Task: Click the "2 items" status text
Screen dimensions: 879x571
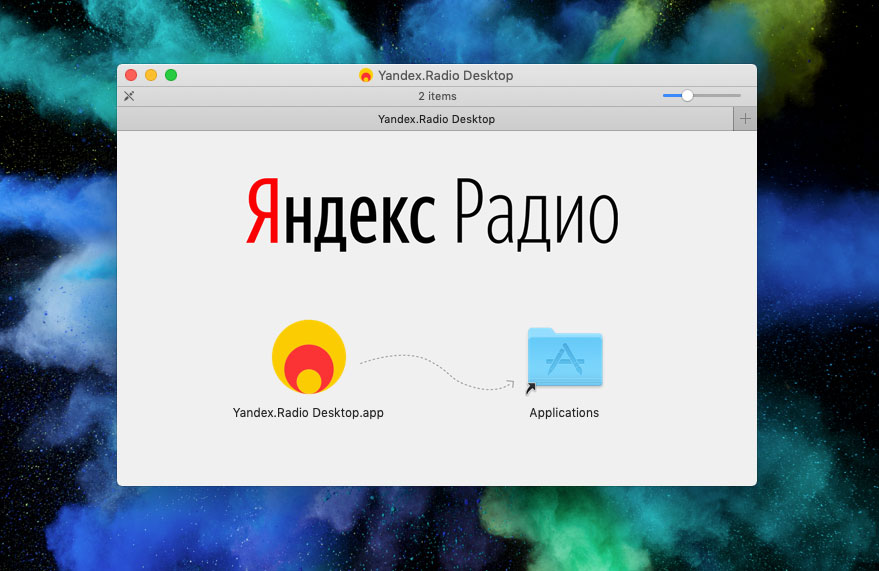Action: (437, 96)
